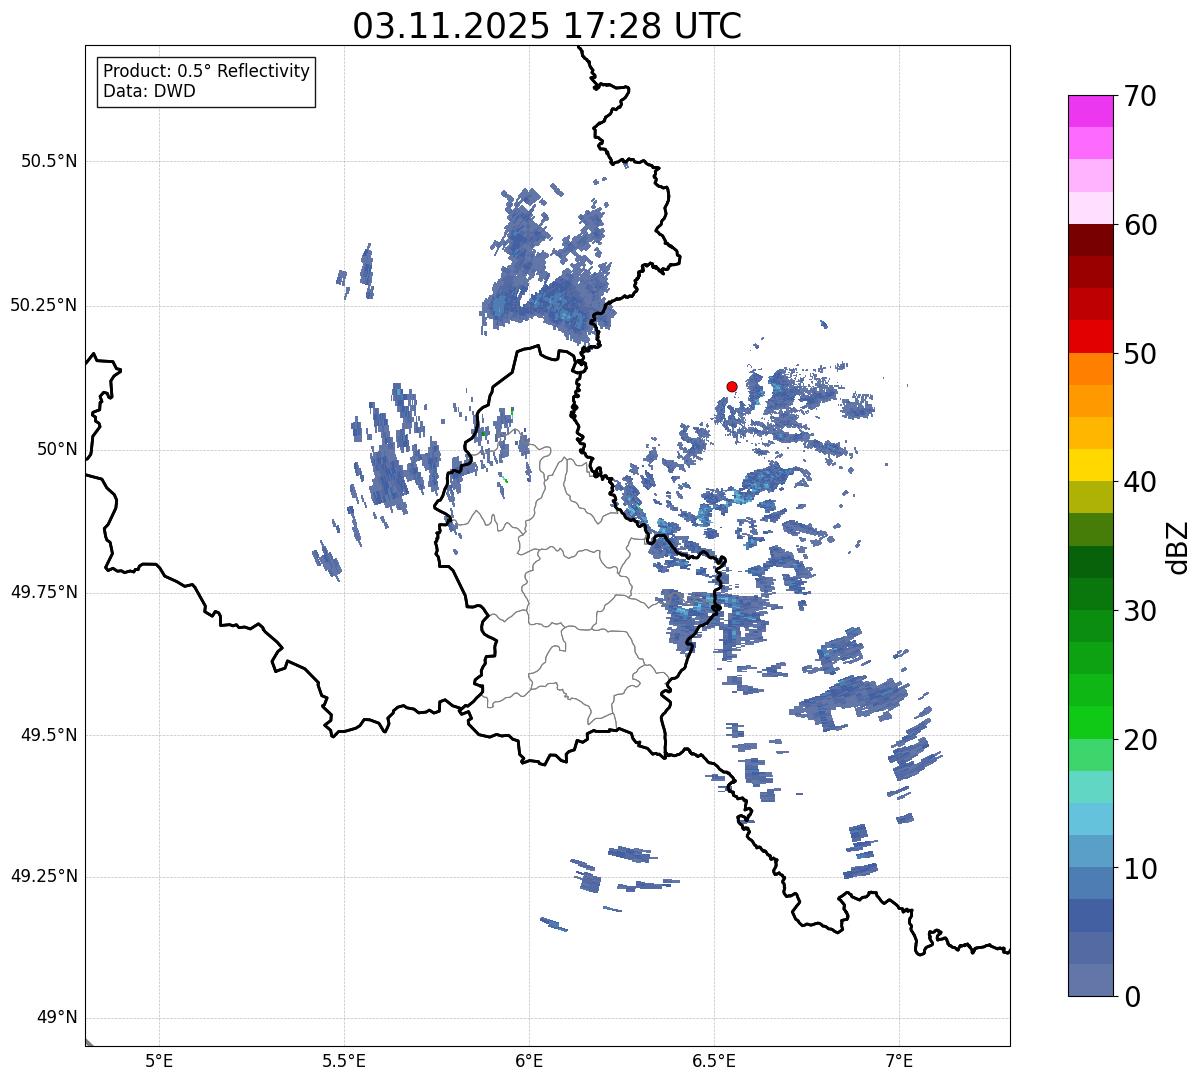Click the red station marker dot
The image size is (1202, 1081).
click(732, 386)
